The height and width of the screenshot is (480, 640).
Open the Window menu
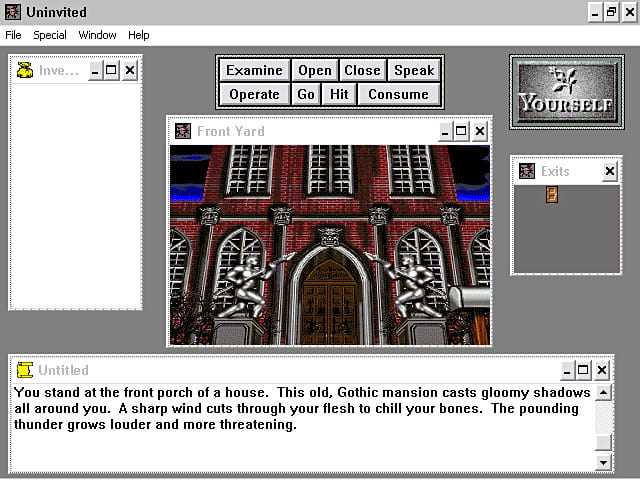click(97, 35)
